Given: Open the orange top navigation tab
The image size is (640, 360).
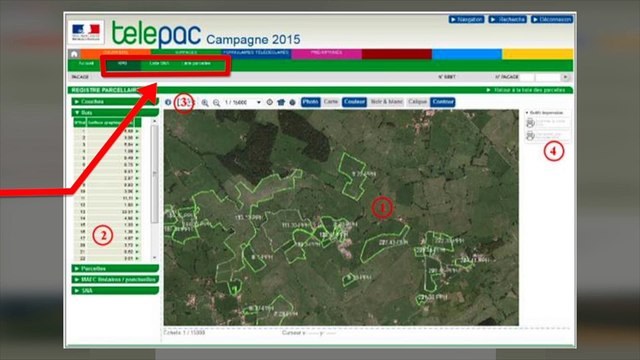Looking at the screenshot, I should click(116, 54).
